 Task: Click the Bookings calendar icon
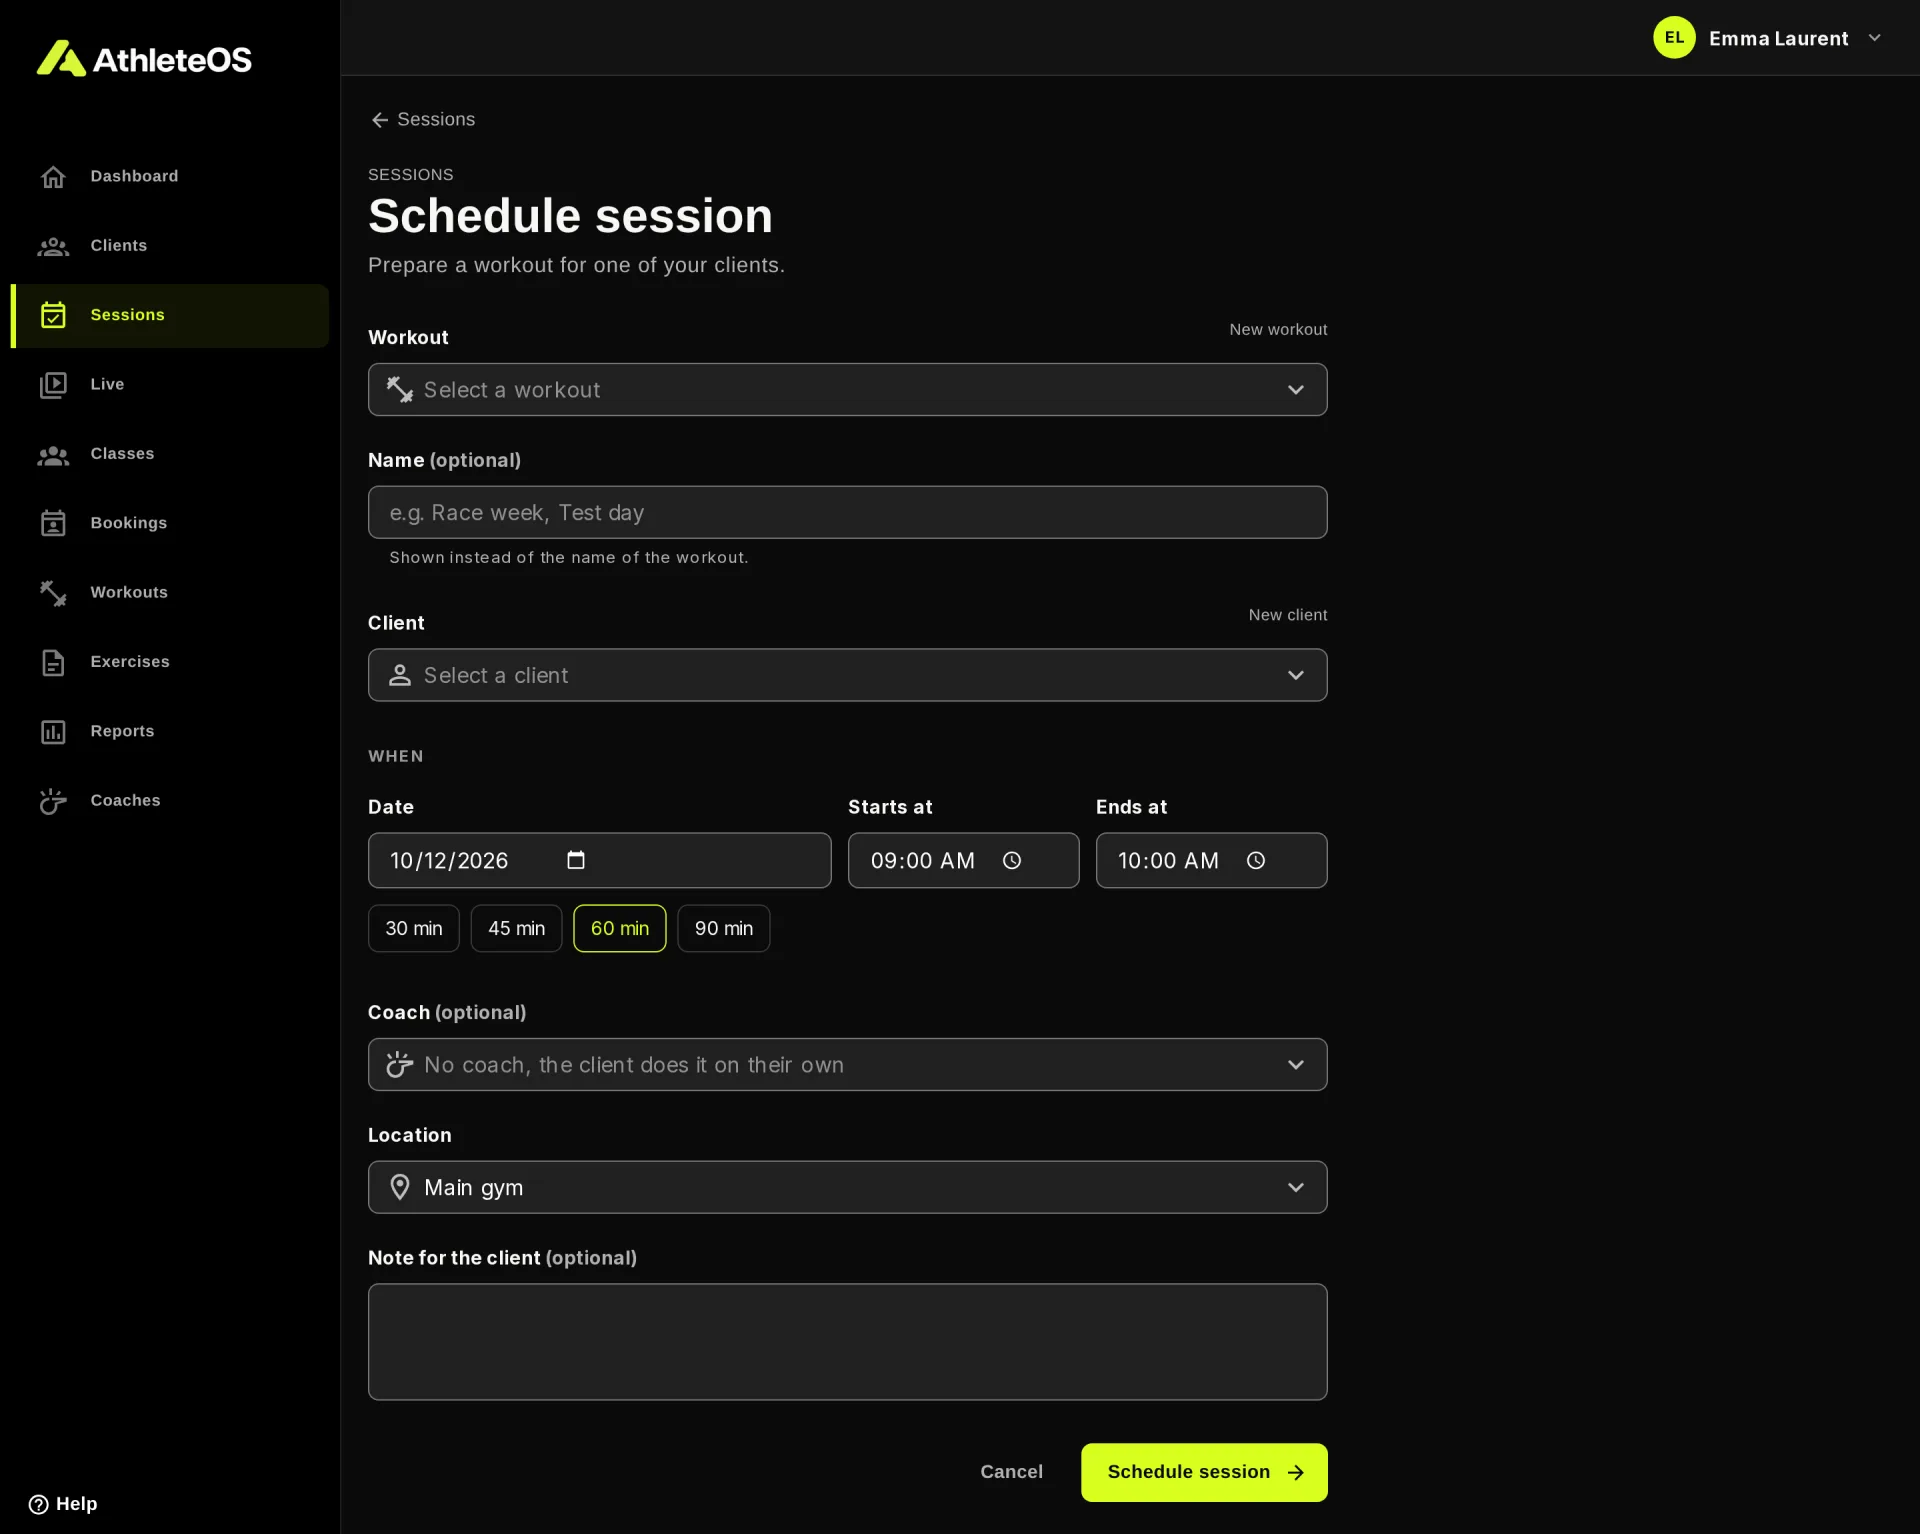pyautogui.click(x=53, y=523)
